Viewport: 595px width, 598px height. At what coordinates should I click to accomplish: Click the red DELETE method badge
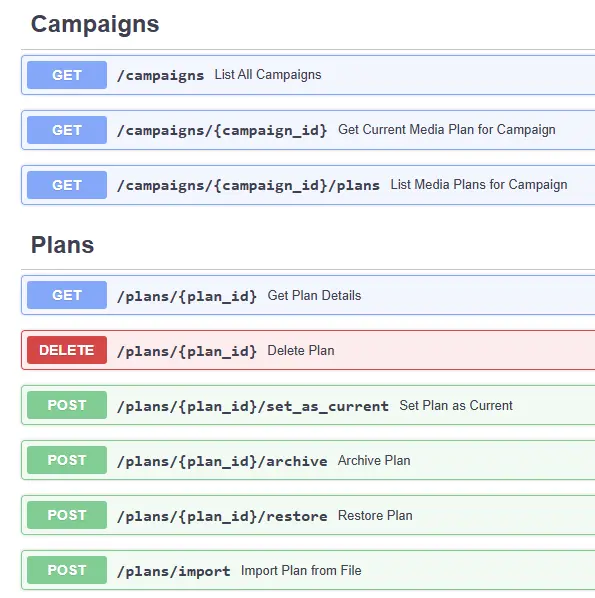click(67, 350)
